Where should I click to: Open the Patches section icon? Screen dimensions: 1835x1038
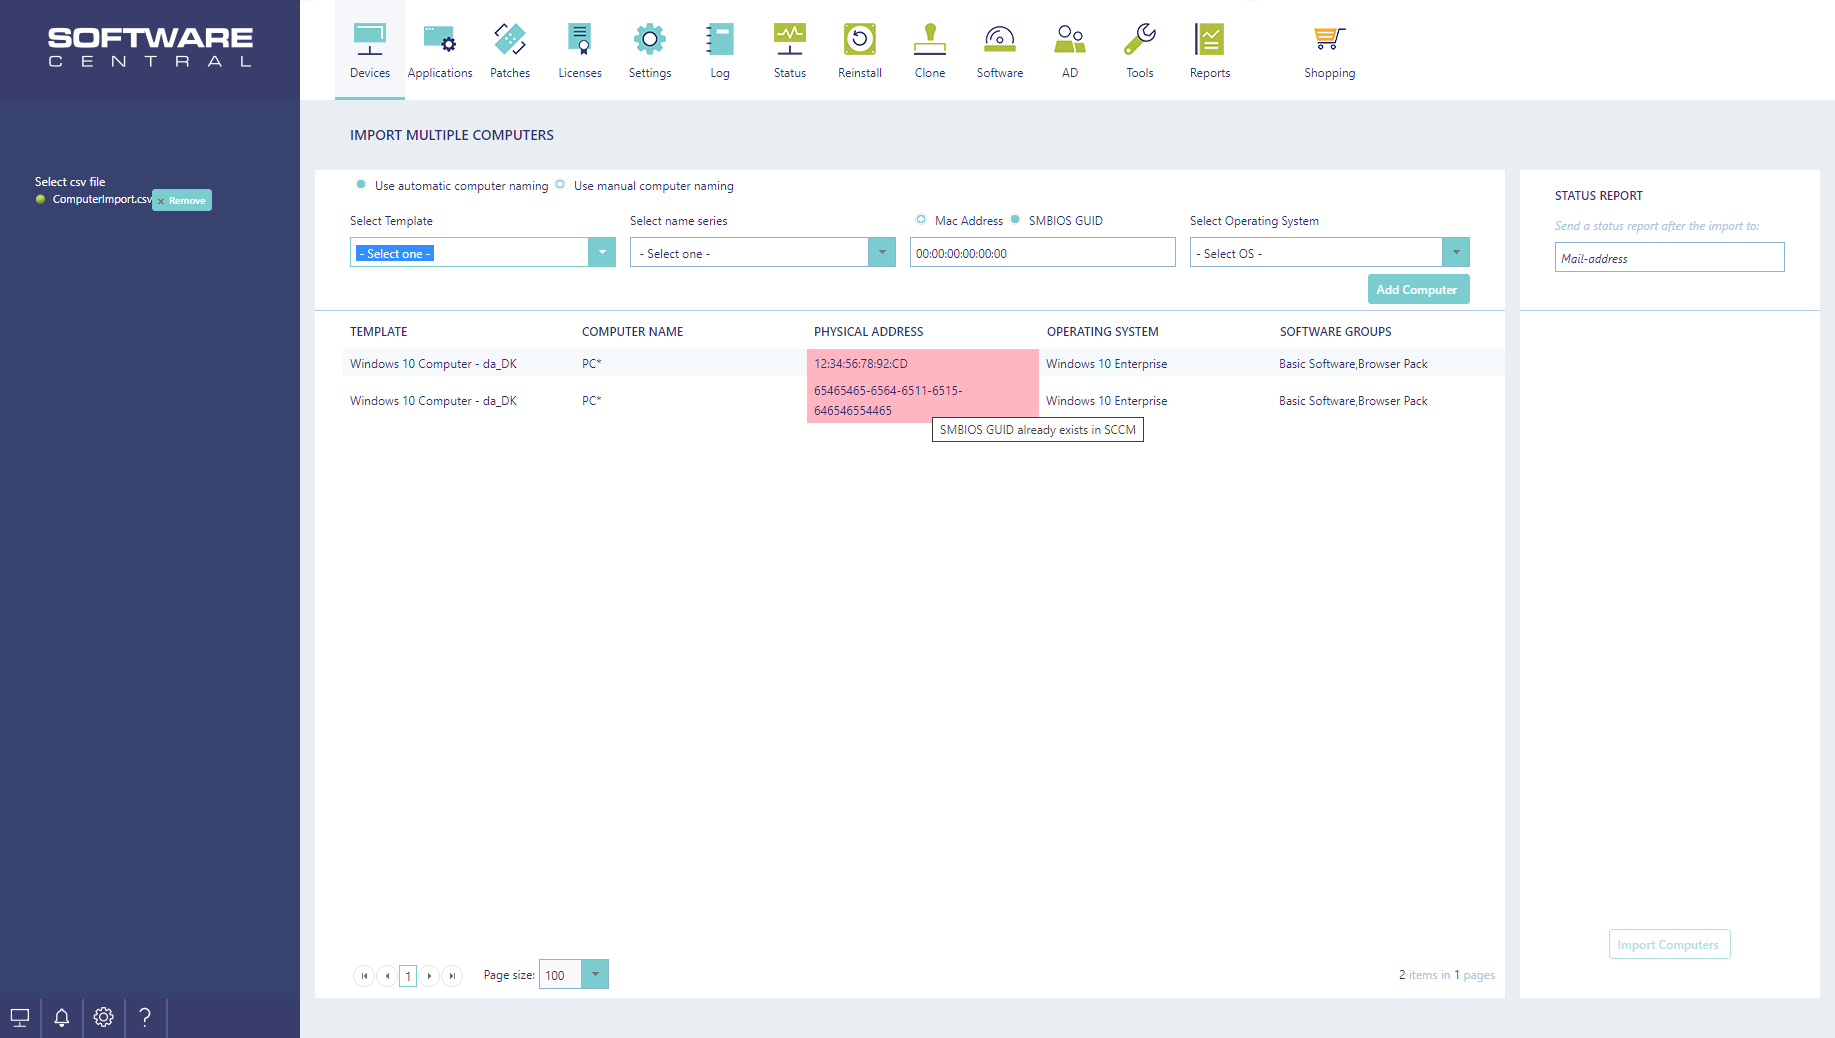(510, 40)
